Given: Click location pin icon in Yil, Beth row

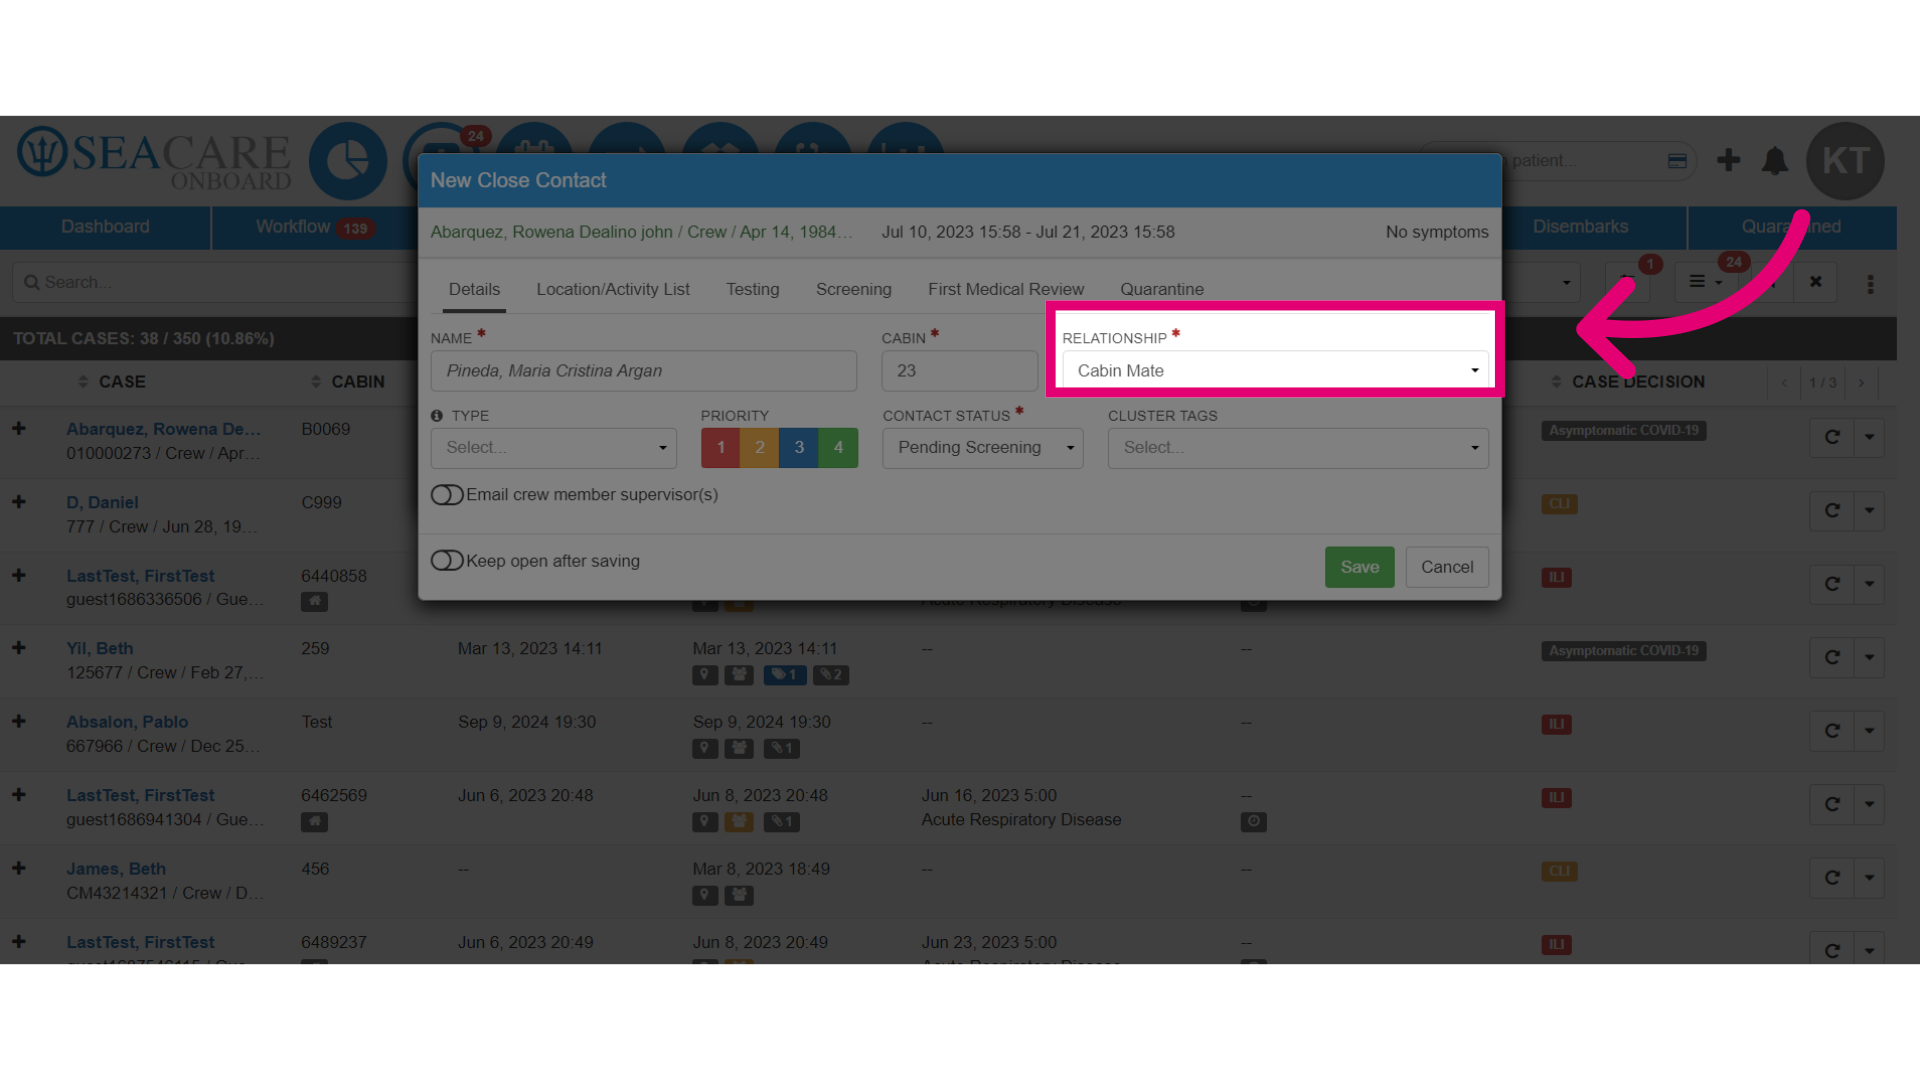Looking at the screenshot, I should pos(705,675).
